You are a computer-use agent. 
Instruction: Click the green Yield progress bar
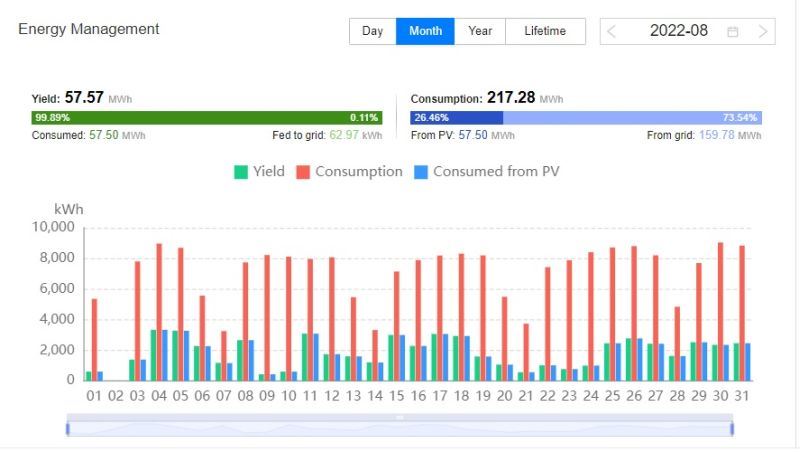pos(200,117)
